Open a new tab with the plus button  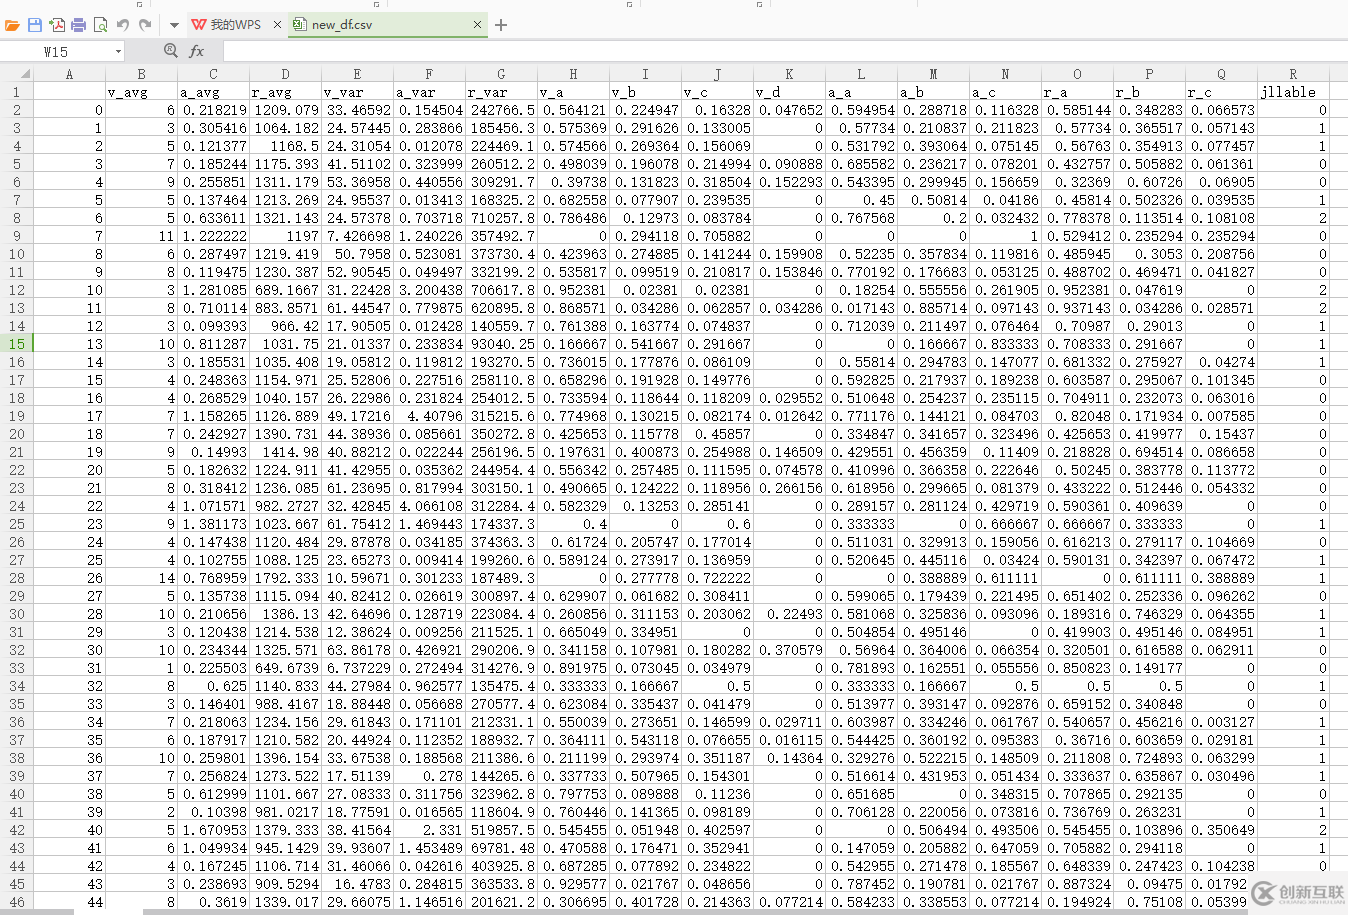(501, 24)
